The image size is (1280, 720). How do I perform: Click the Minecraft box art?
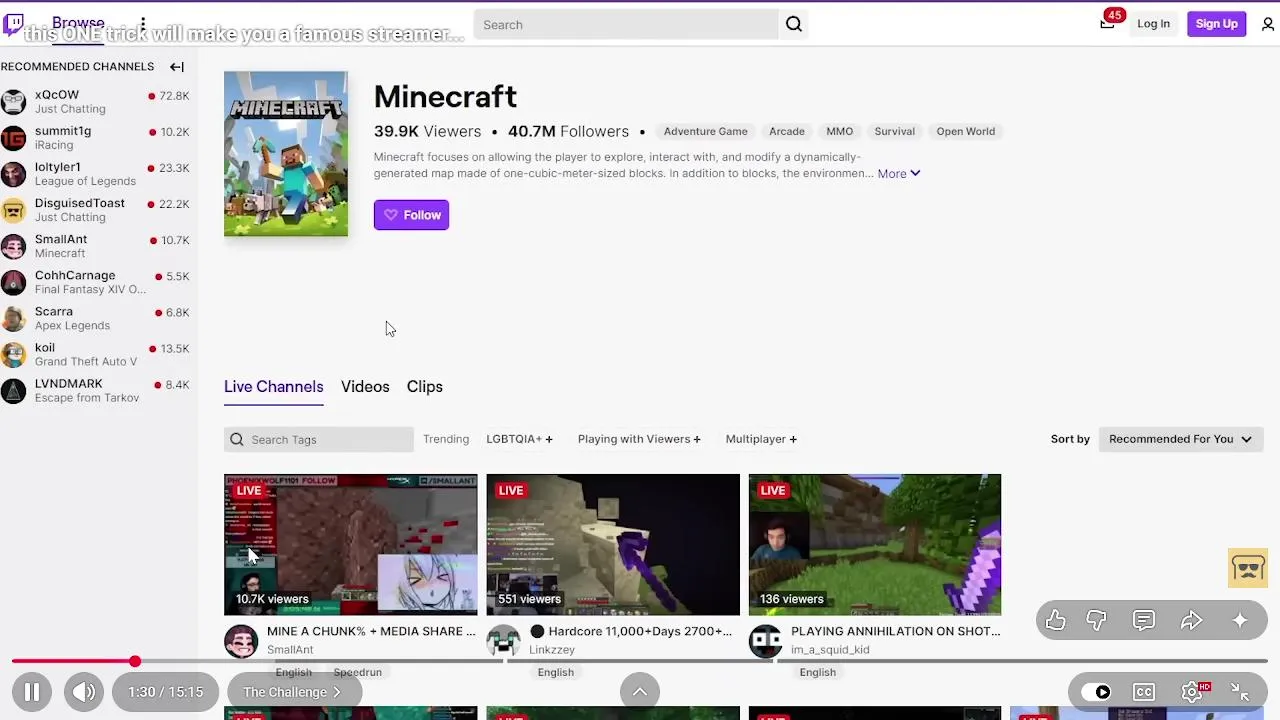[286, 154]
